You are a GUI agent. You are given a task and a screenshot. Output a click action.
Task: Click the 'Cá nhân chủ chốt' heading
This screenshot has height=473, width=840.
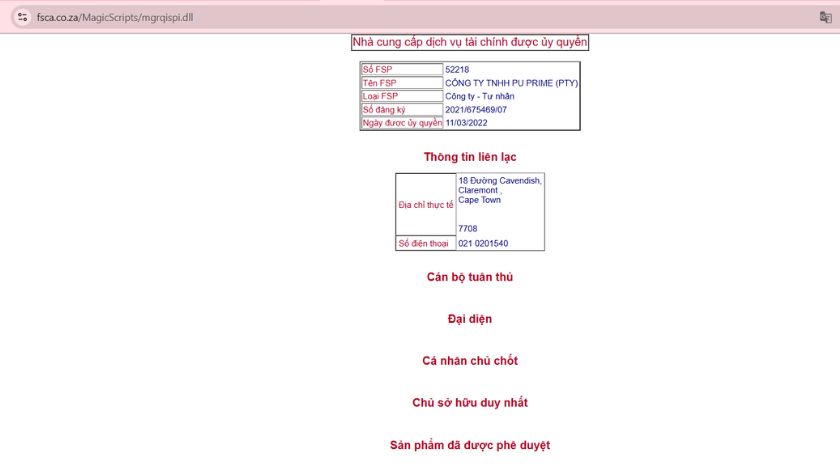[470, 361]
